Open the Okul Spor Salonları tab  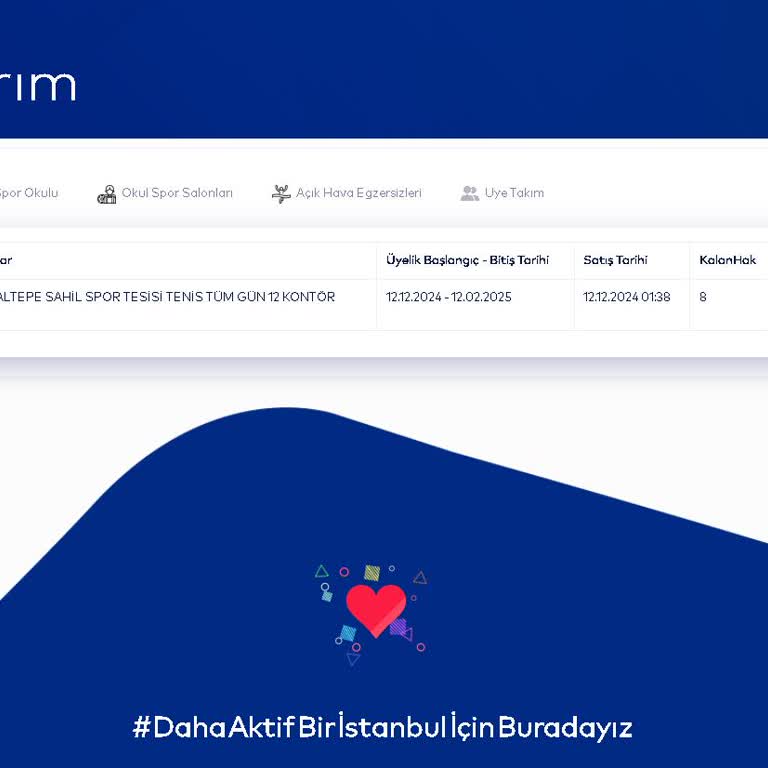coord(165,193)
